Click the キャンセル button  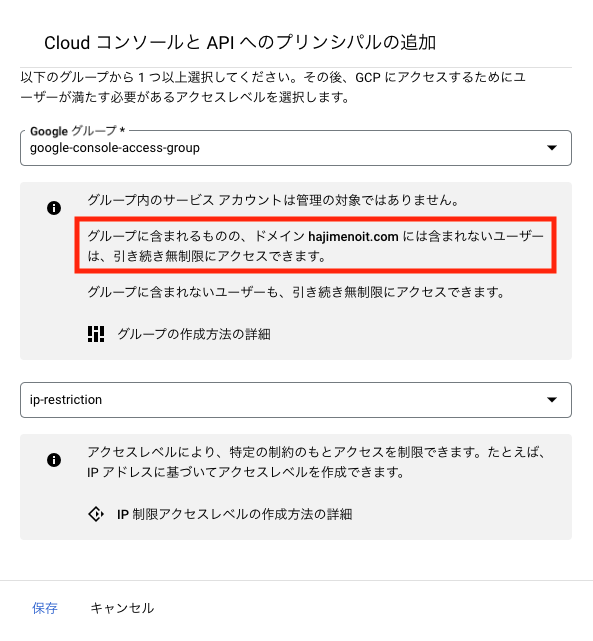coord(122,608)
